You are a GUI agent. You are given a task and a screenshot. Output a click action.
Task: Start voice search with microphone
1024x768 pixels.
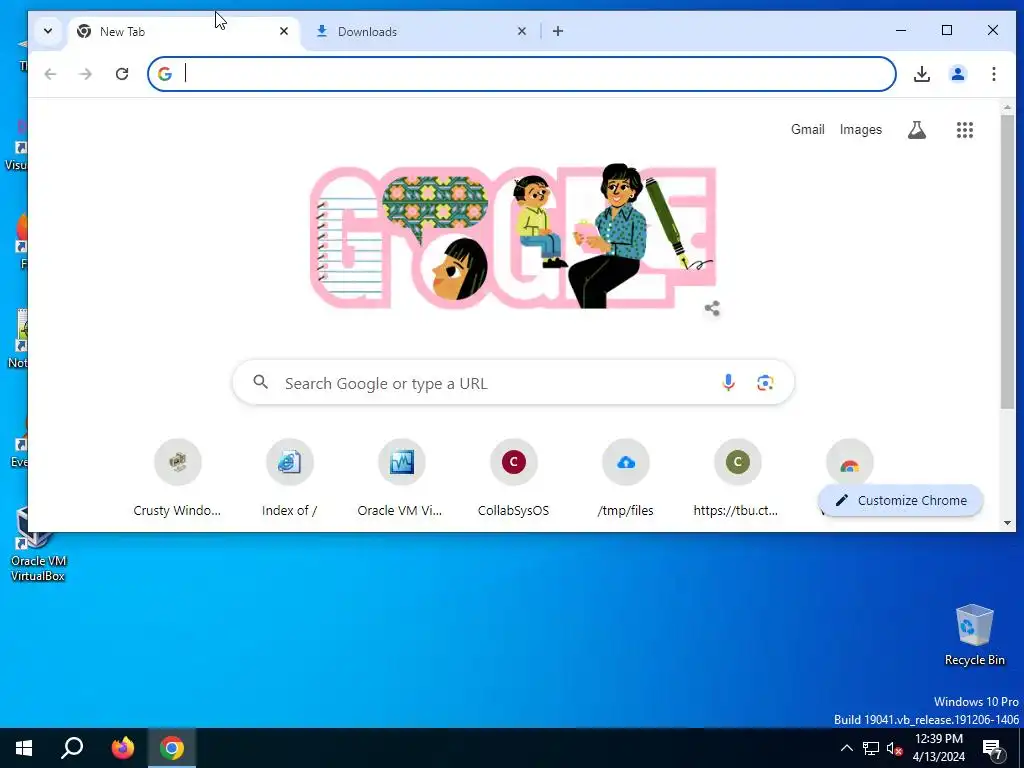[x=728, y=383]
